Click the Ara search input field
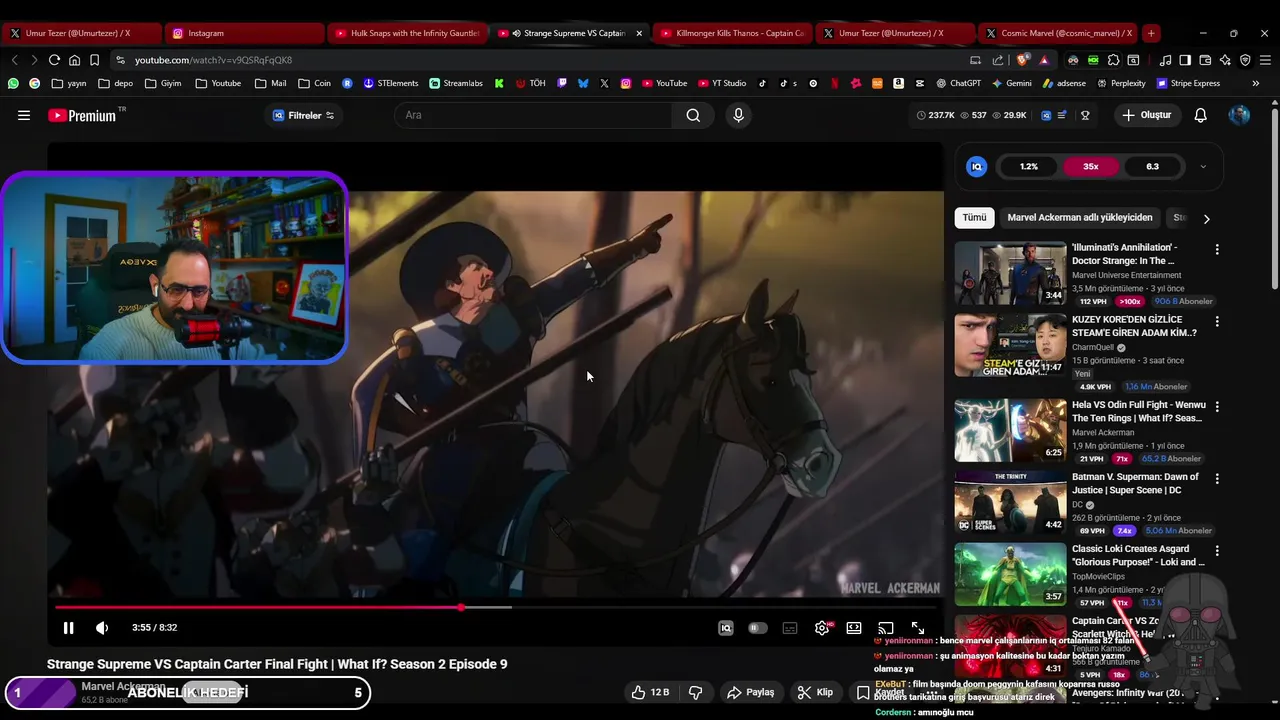 tap(535, 115)
